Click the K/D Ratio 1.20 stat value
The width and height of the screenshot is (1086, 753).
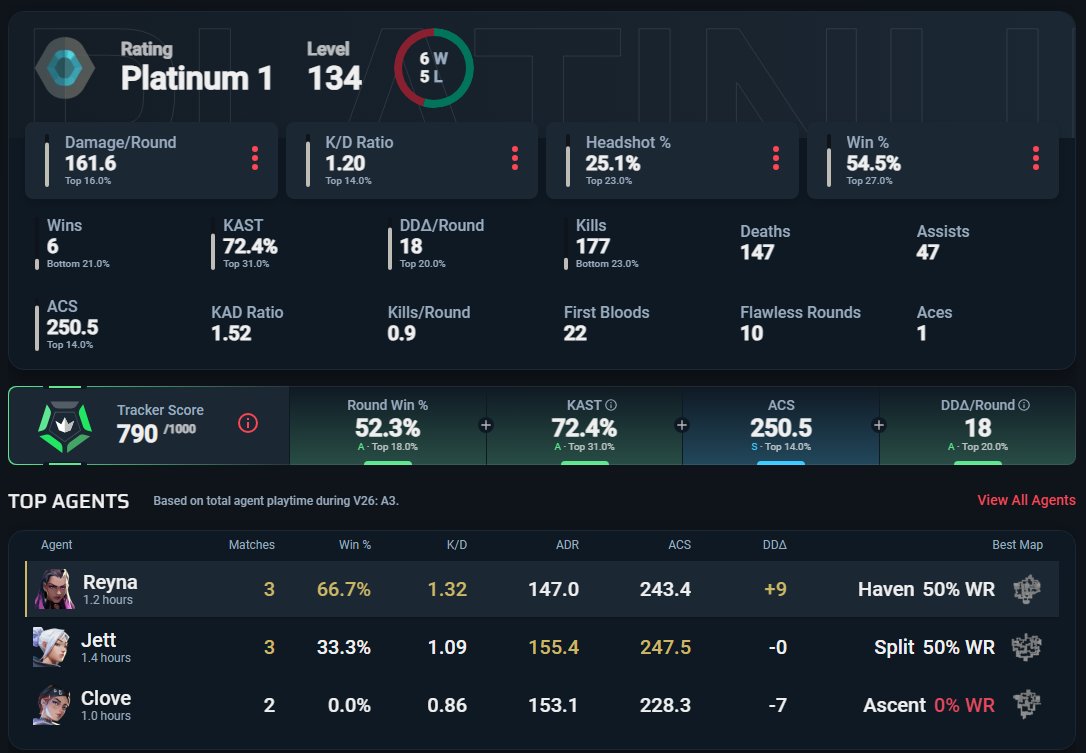tap(345, 163)
